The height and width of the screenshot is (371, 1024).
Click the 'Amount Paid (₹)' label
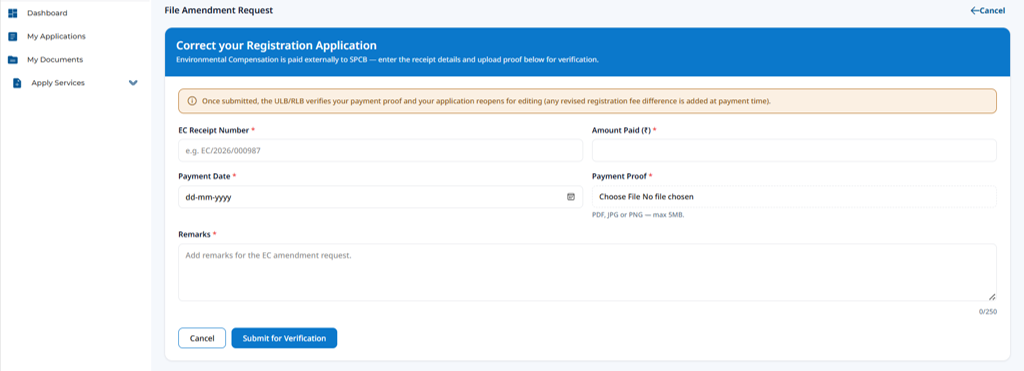pos(621,130)
